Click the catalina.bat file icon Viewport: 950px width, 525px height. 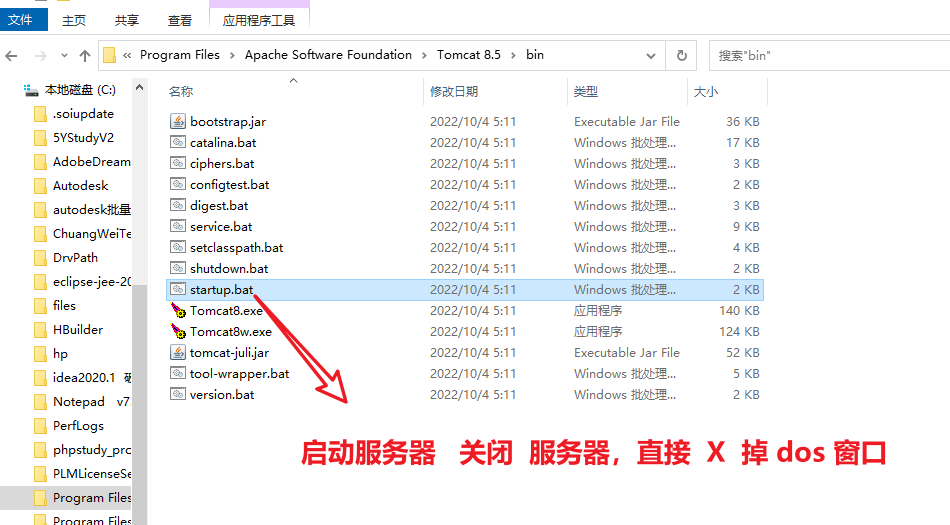(x=178, y=142)
